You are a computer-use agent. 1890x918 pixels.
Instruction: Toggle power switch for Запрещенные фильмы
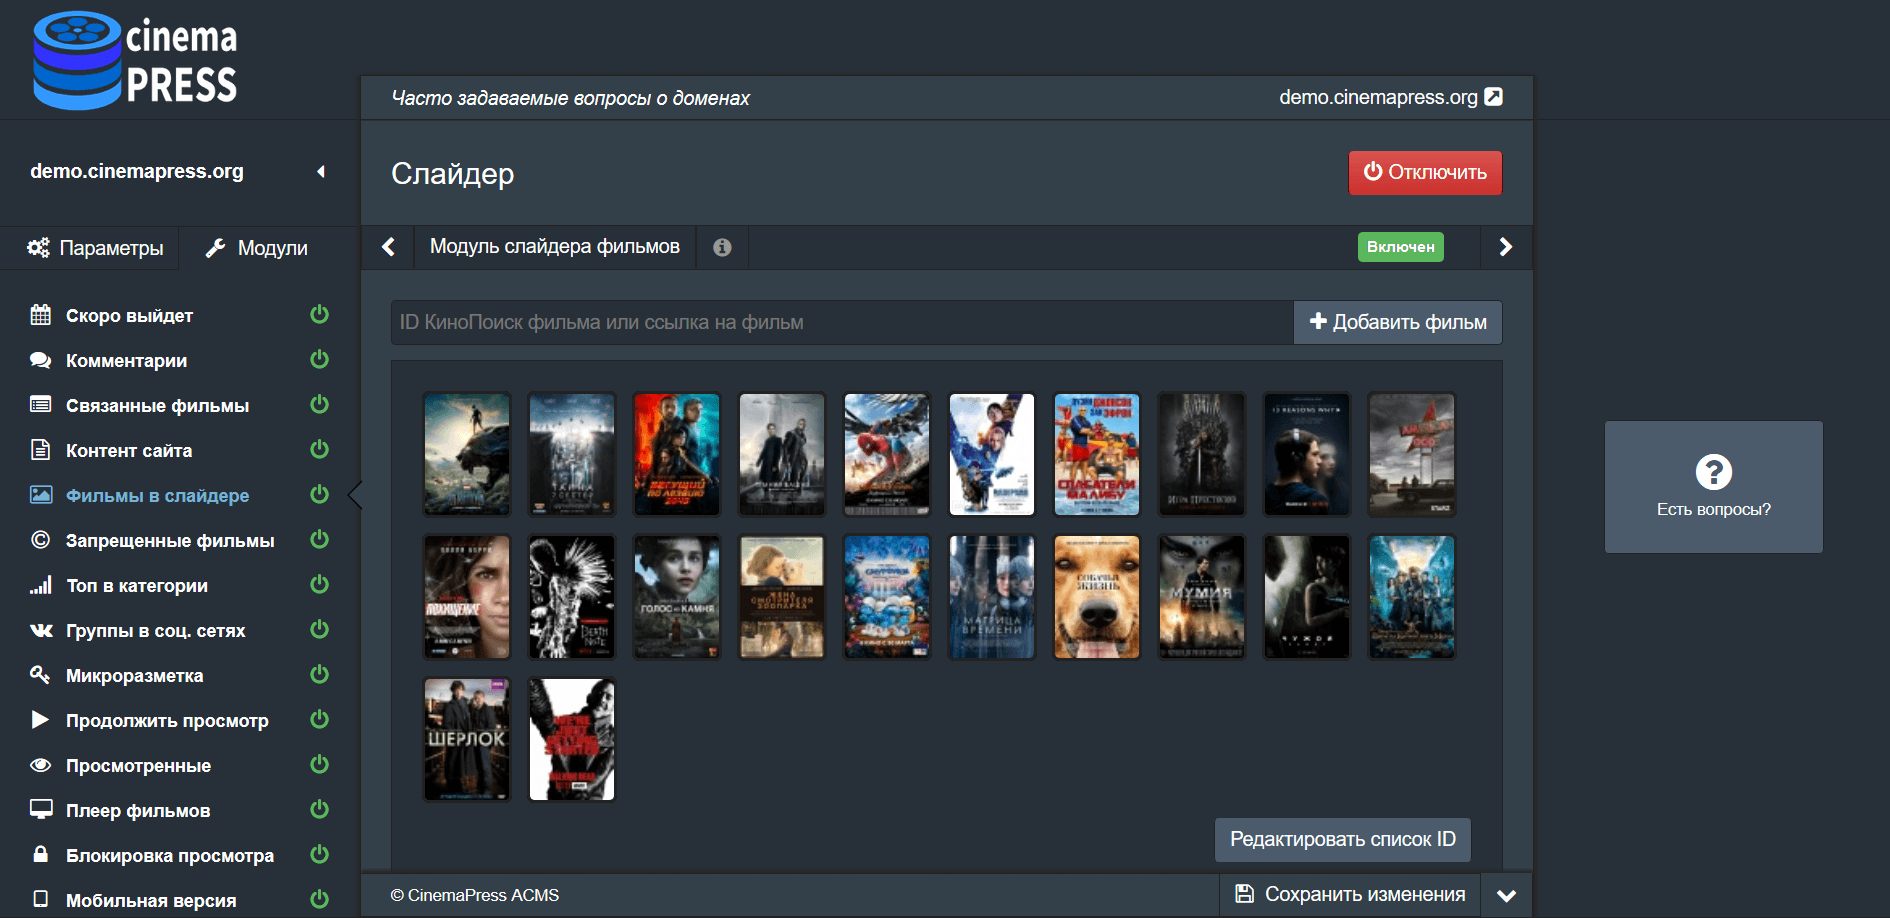coord(319,540)
